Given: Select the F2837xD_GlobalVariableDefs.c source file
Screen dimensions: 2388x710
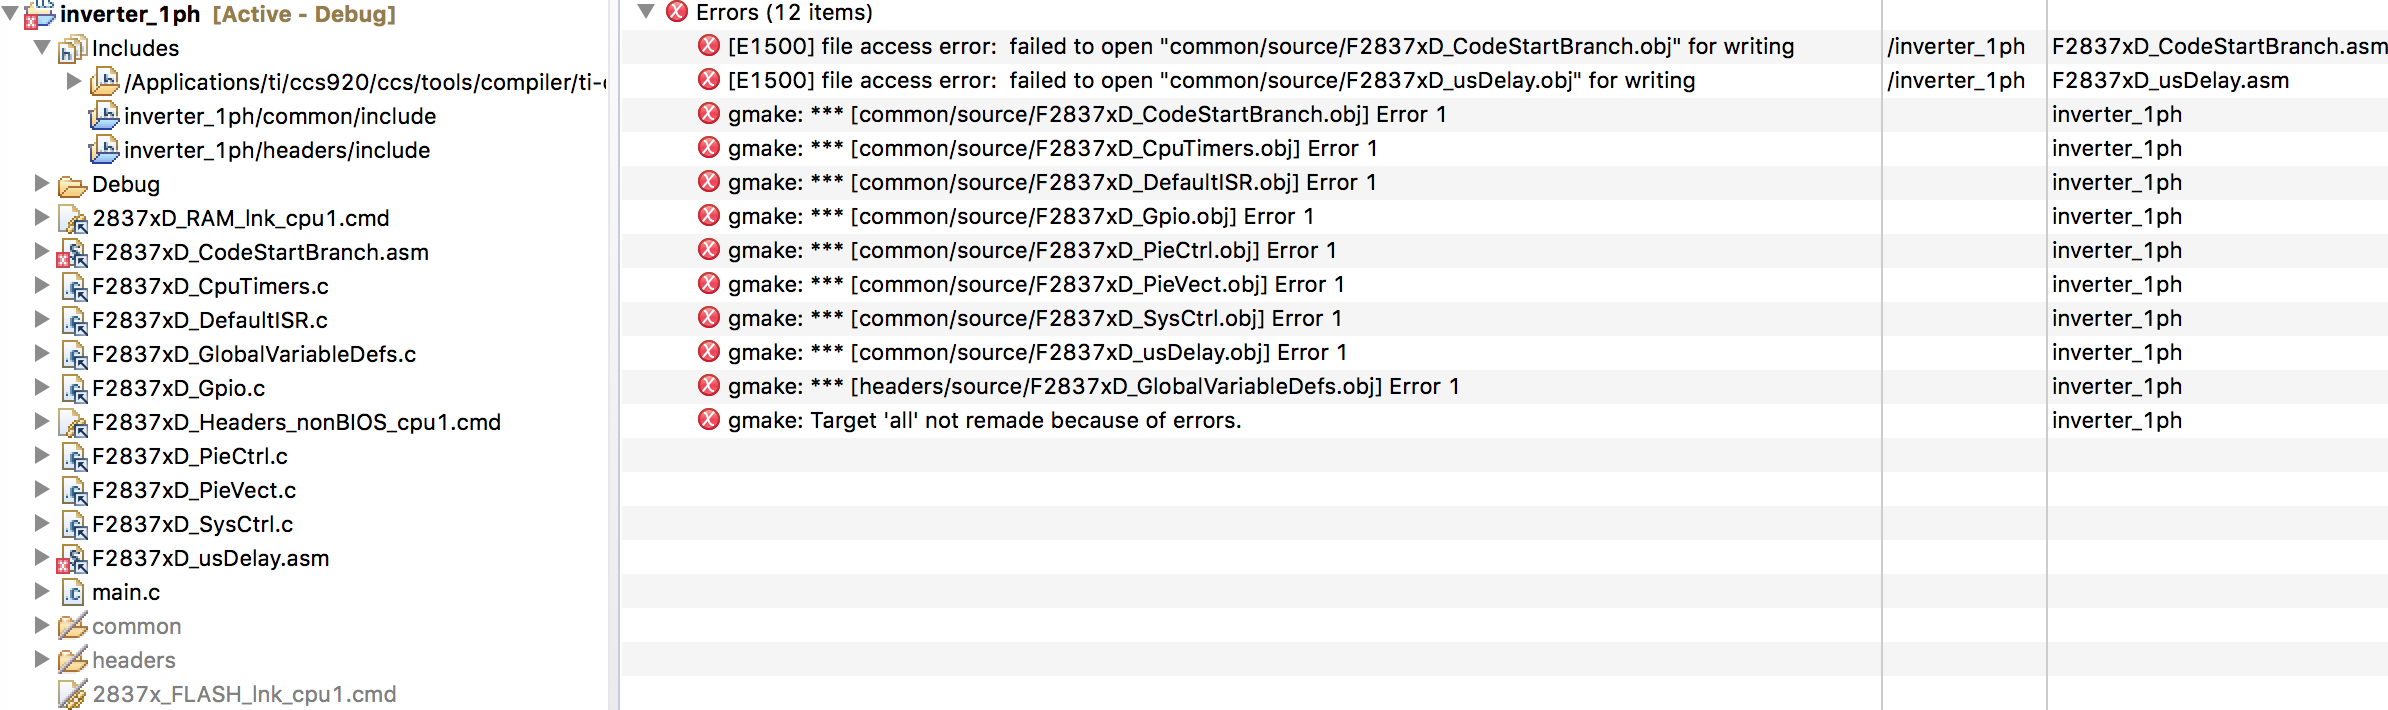Looking at the screenshot, I should 256,354.
